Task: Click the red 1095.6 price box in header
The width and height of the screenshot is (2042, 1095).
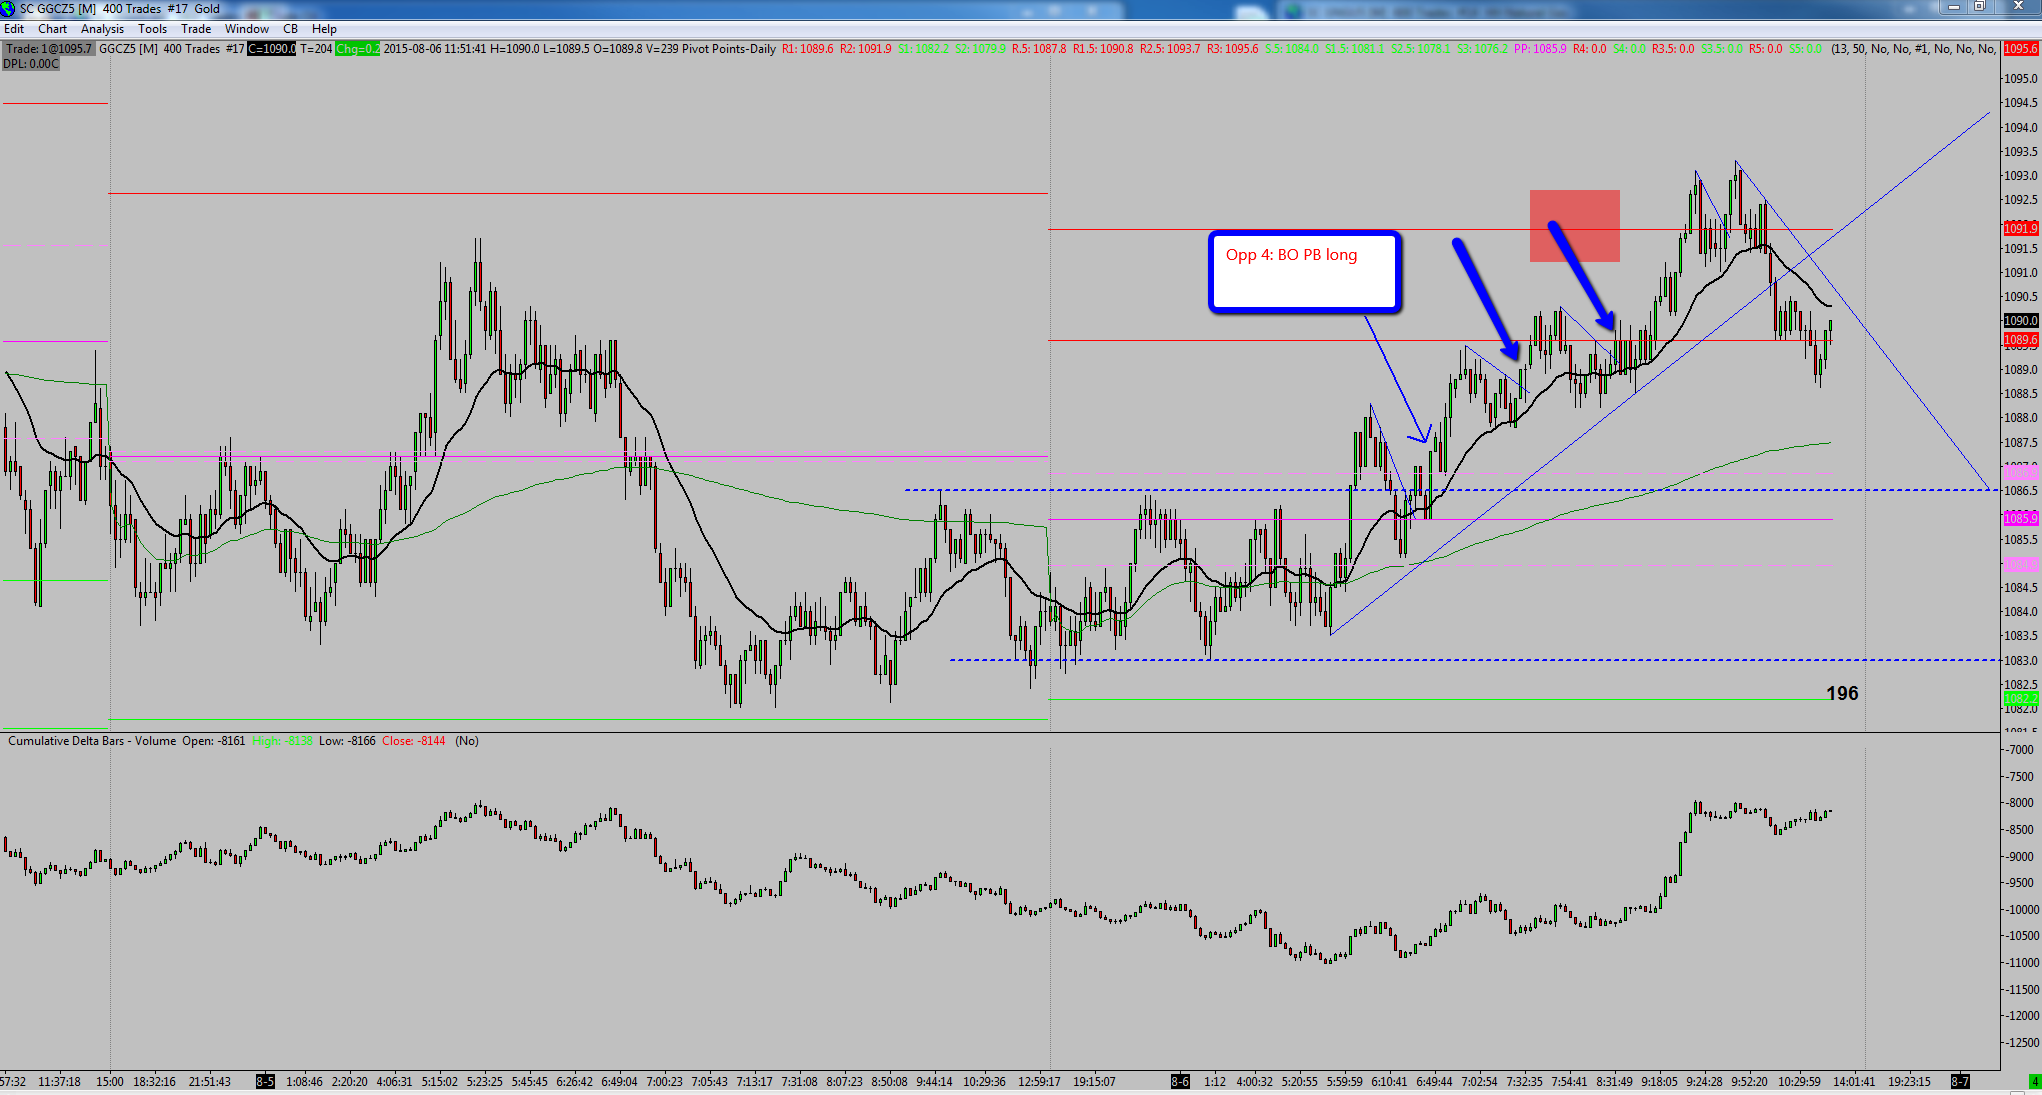Action: click(2021, 49)
